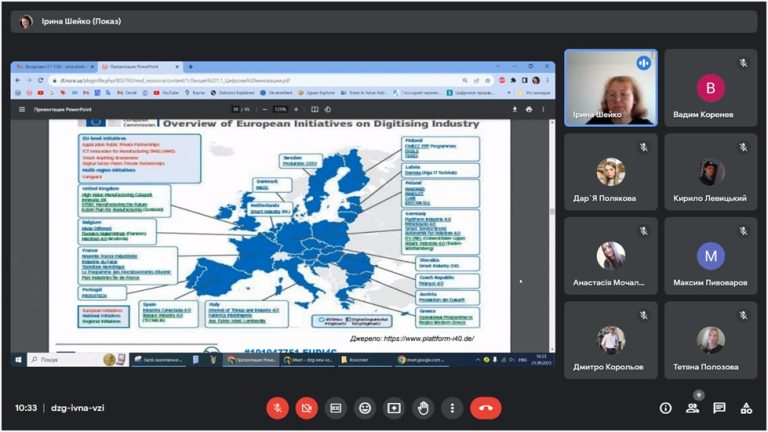Open the emoji reactions button
Screen dimensions: 768x432
point(365,408)
